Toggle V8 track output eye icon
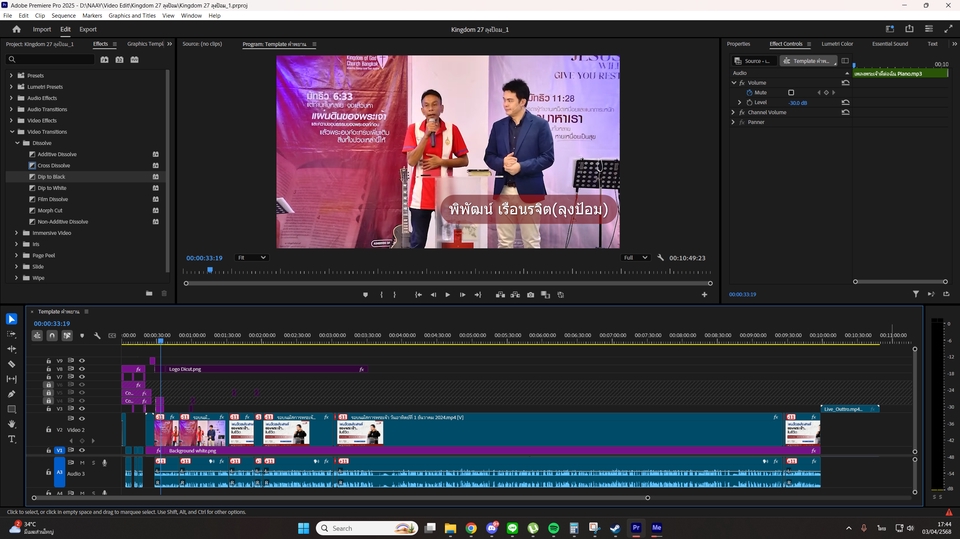Screen dimensions: 960x539 82,369
